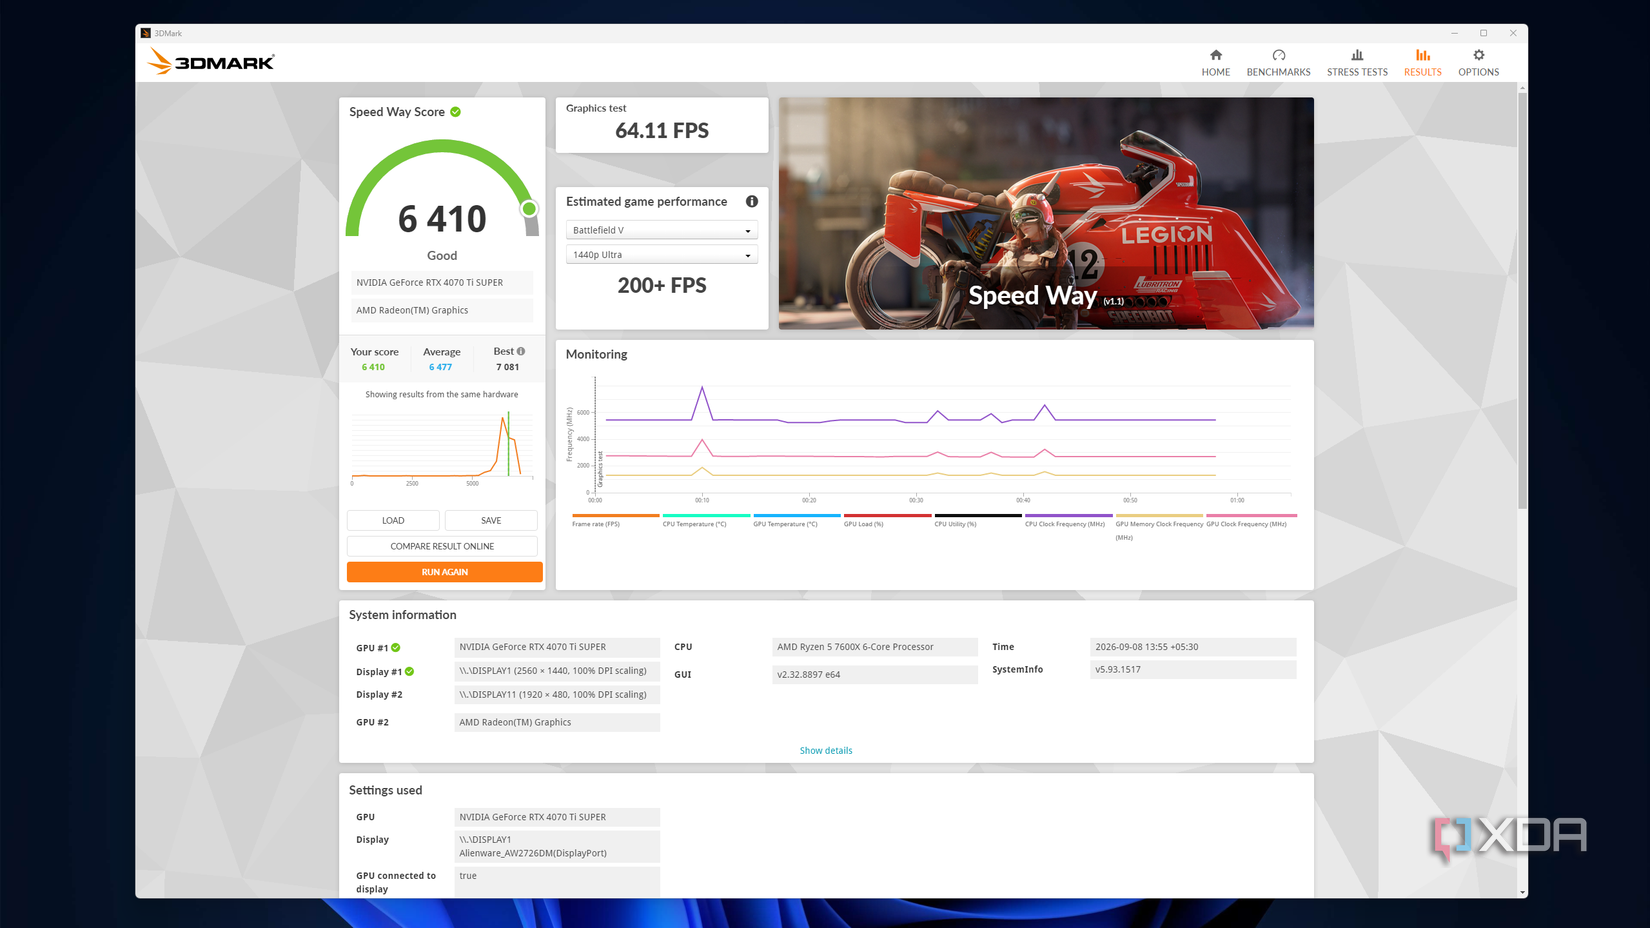This screenshot has width=1650, height=928.
Task: Click AMD Radeon(TM) Graphics in the score panel
Action: (442, 310)
